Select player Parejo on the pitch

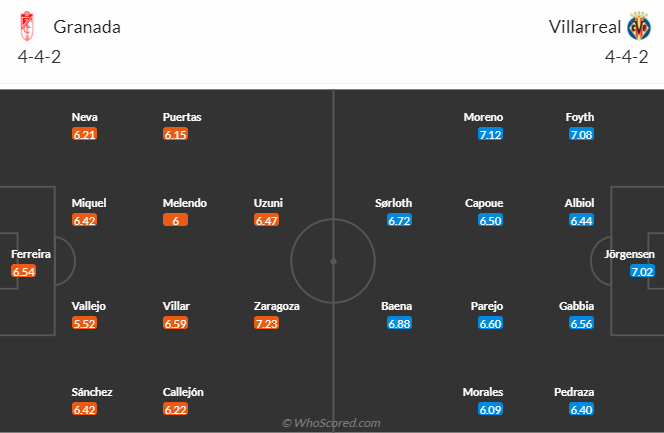click(490, 306)
